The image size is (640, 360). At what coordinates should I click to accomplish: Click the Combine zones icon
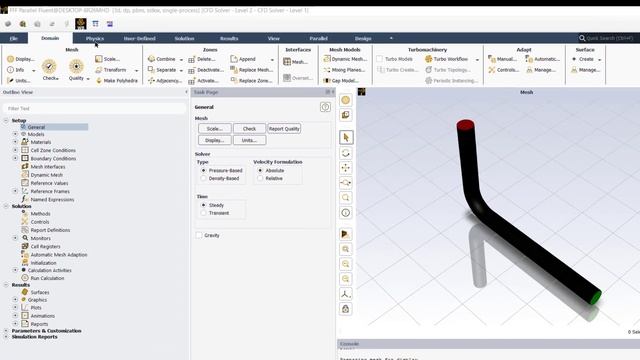pyautogui.click(x=151, y=59)
